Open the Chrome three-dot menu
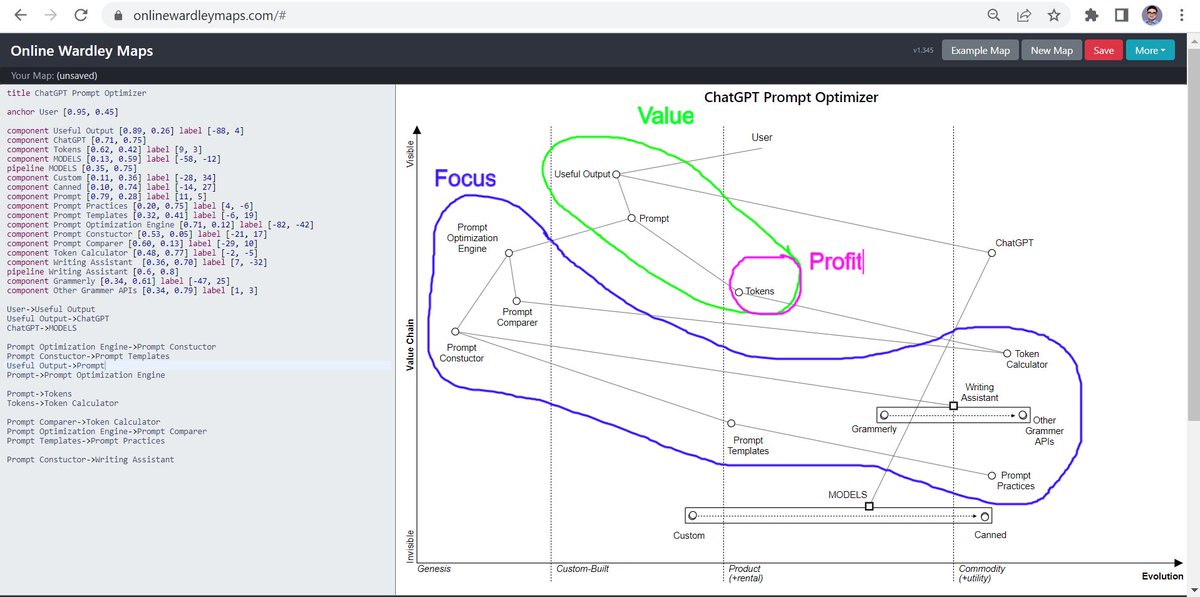The height and width of the screenshot is (597, 1200). pos(1181,16)
